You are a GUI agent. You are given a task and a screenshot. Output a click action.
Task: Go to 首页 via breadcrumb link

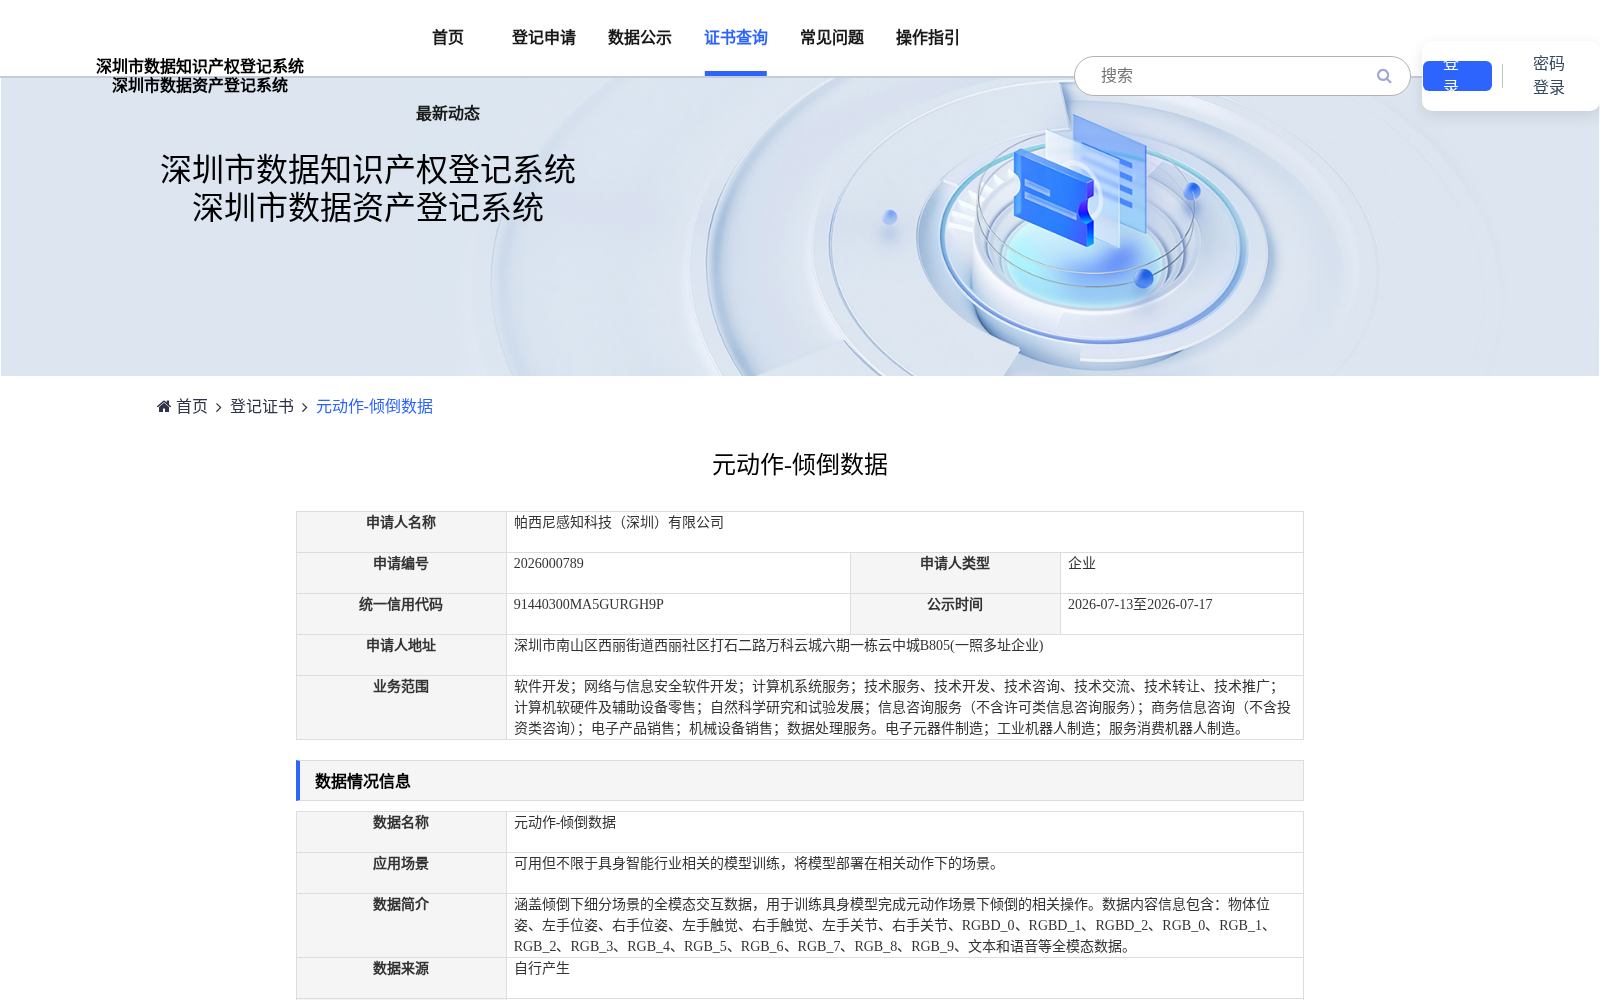point(192,406)
